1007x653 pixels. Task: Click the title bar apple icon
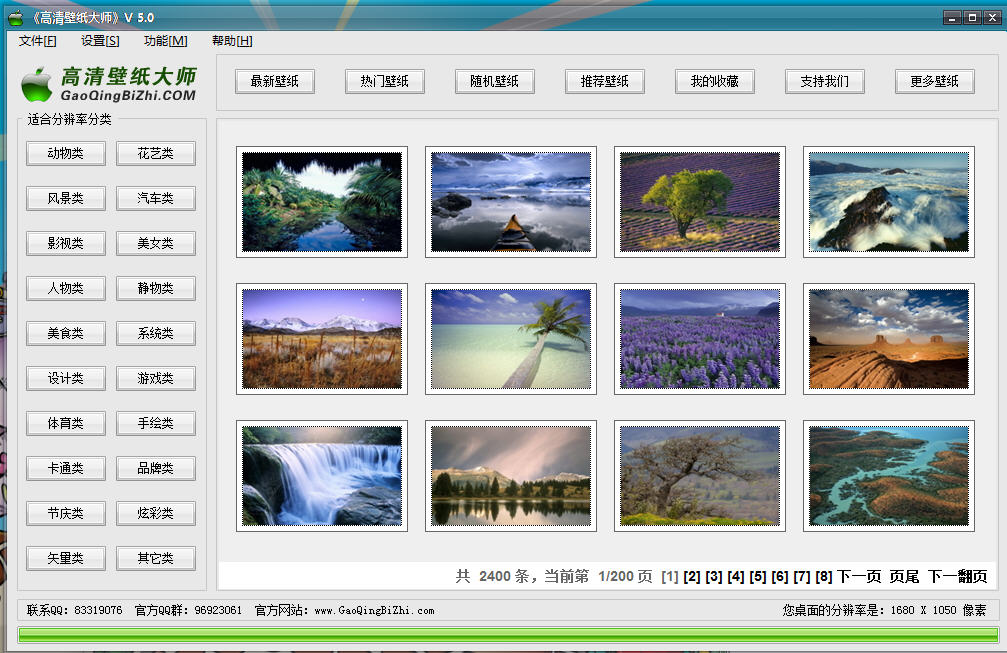pos(15,17)
